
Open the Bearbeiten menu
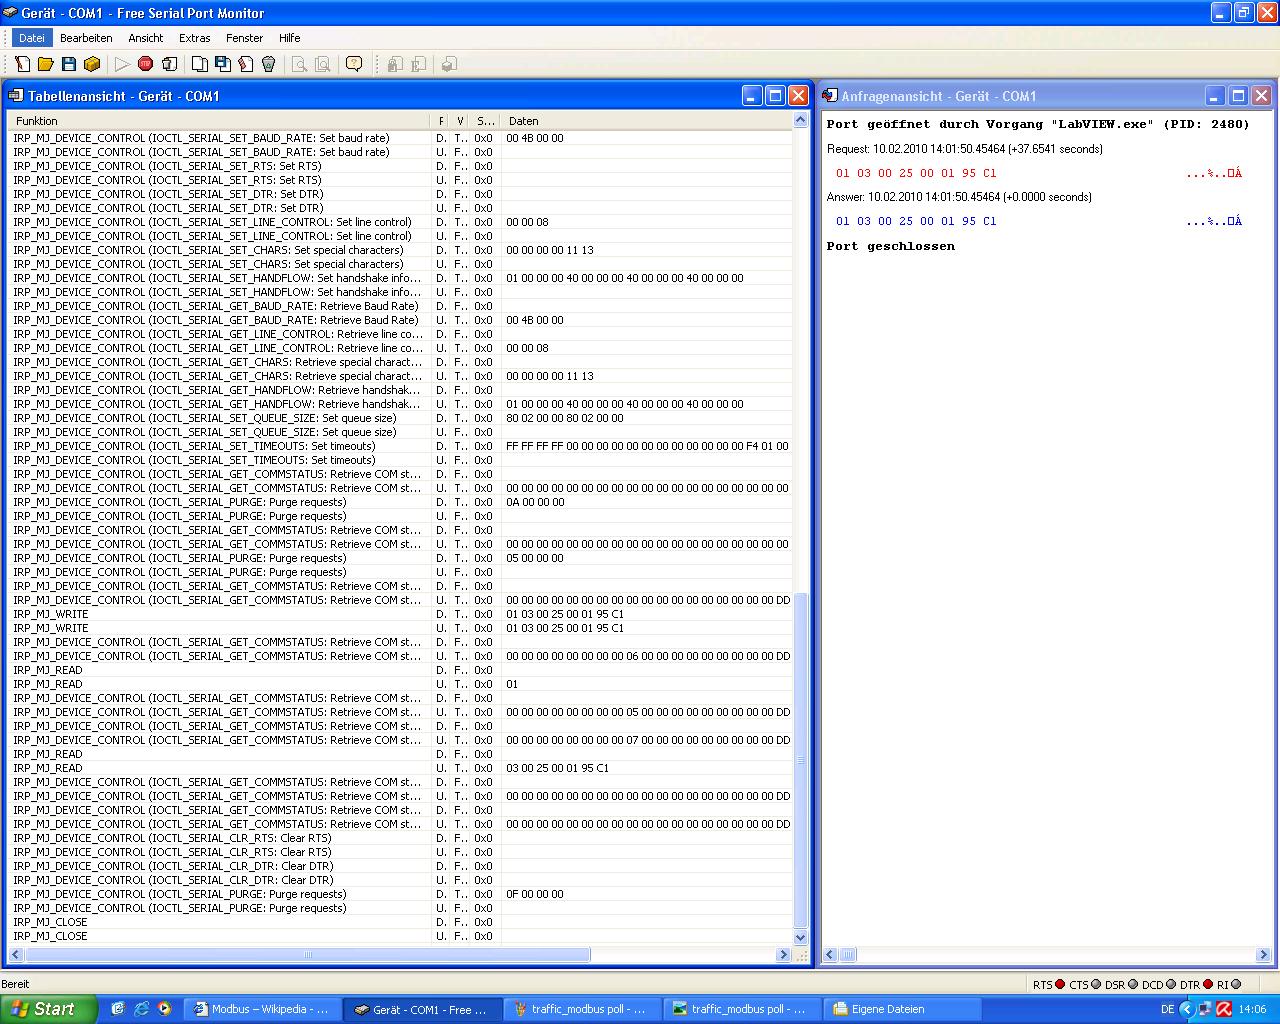(x=86, y=38)
